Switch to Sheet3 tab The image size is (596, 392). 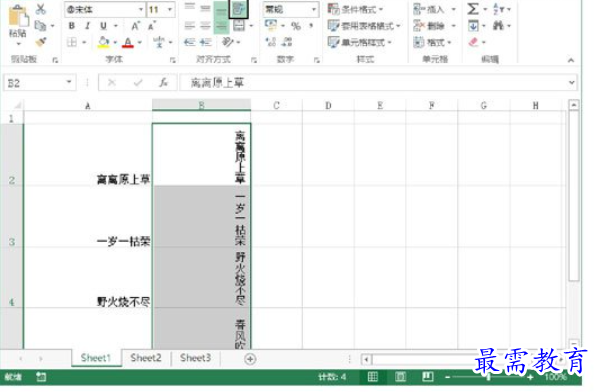(195, 358)
